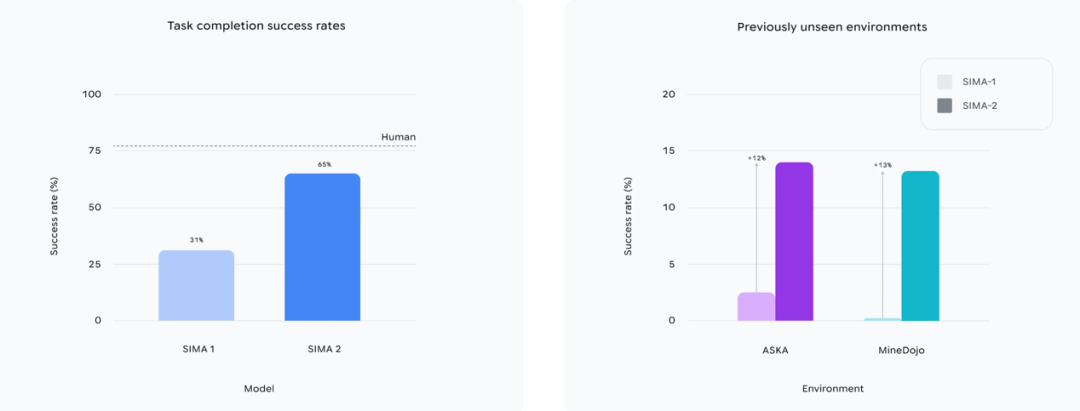Click the 31% data label
Screen dimensions: 1080x411
(x=197, y=241)
